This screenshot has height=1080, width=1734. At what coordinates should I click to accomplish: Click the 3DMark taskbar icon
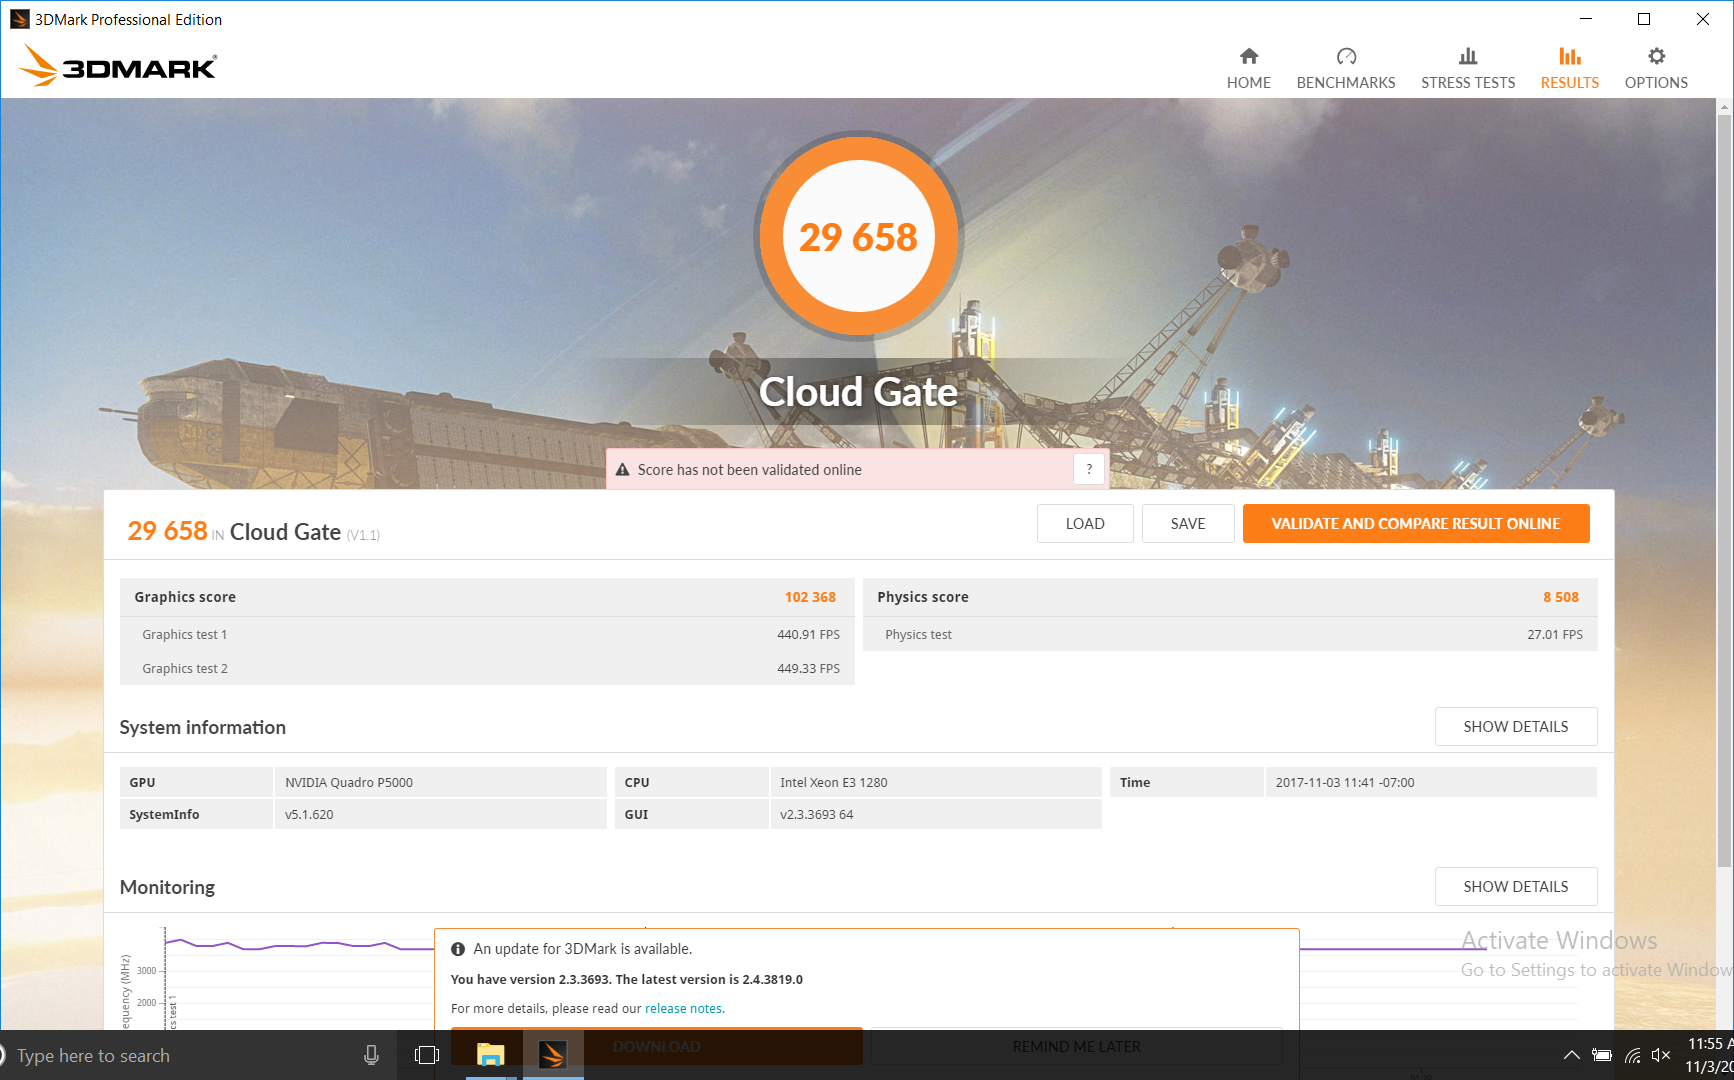tap(552, 1055)
